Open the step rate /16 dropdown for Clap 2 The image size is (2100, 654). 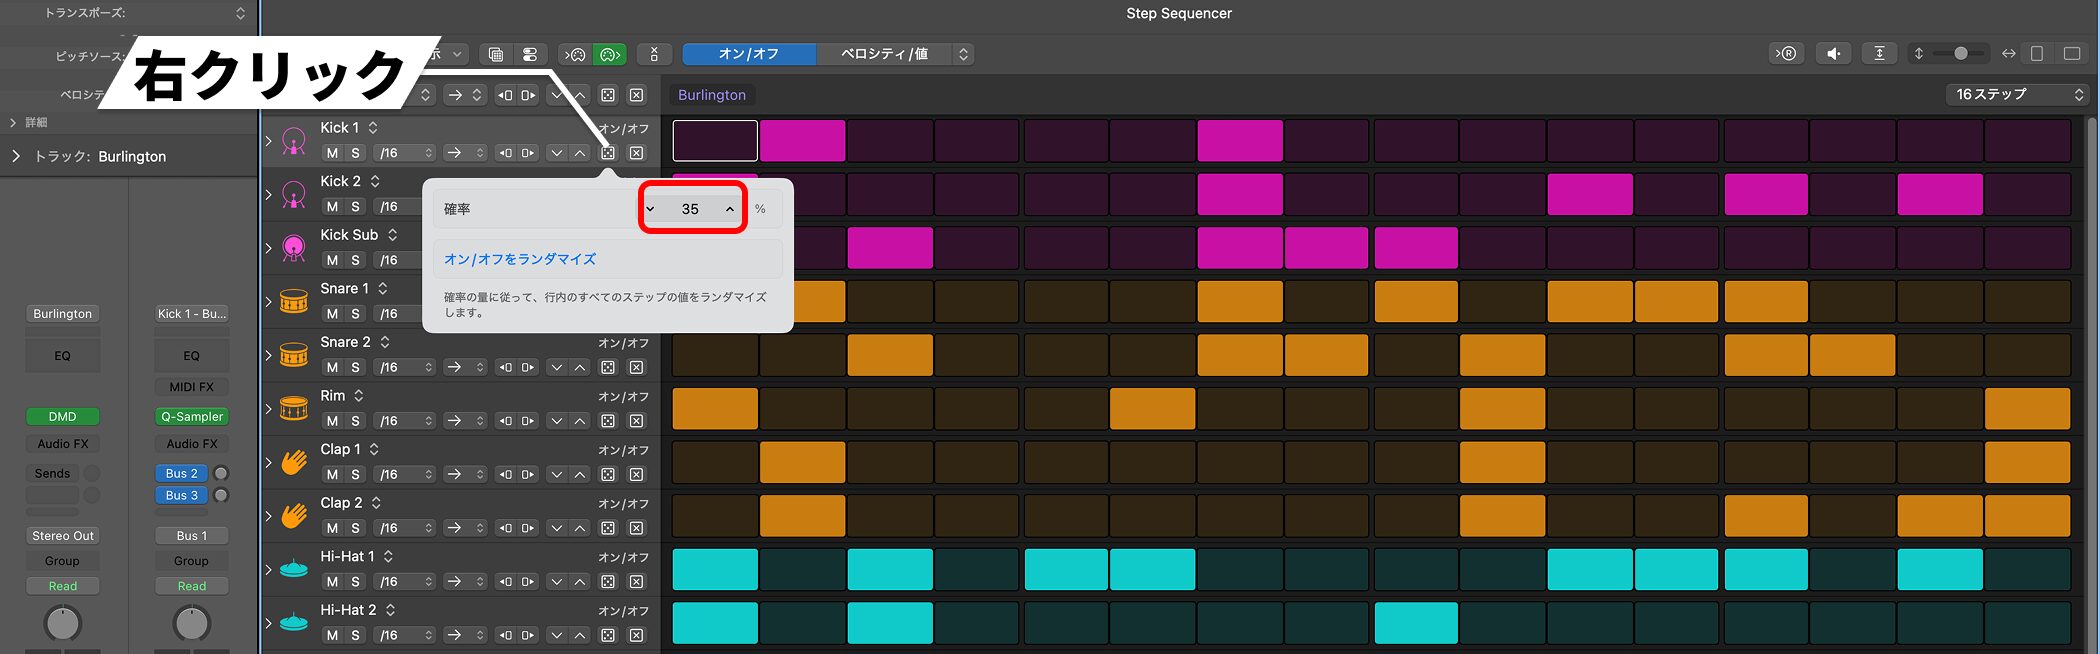406,528
